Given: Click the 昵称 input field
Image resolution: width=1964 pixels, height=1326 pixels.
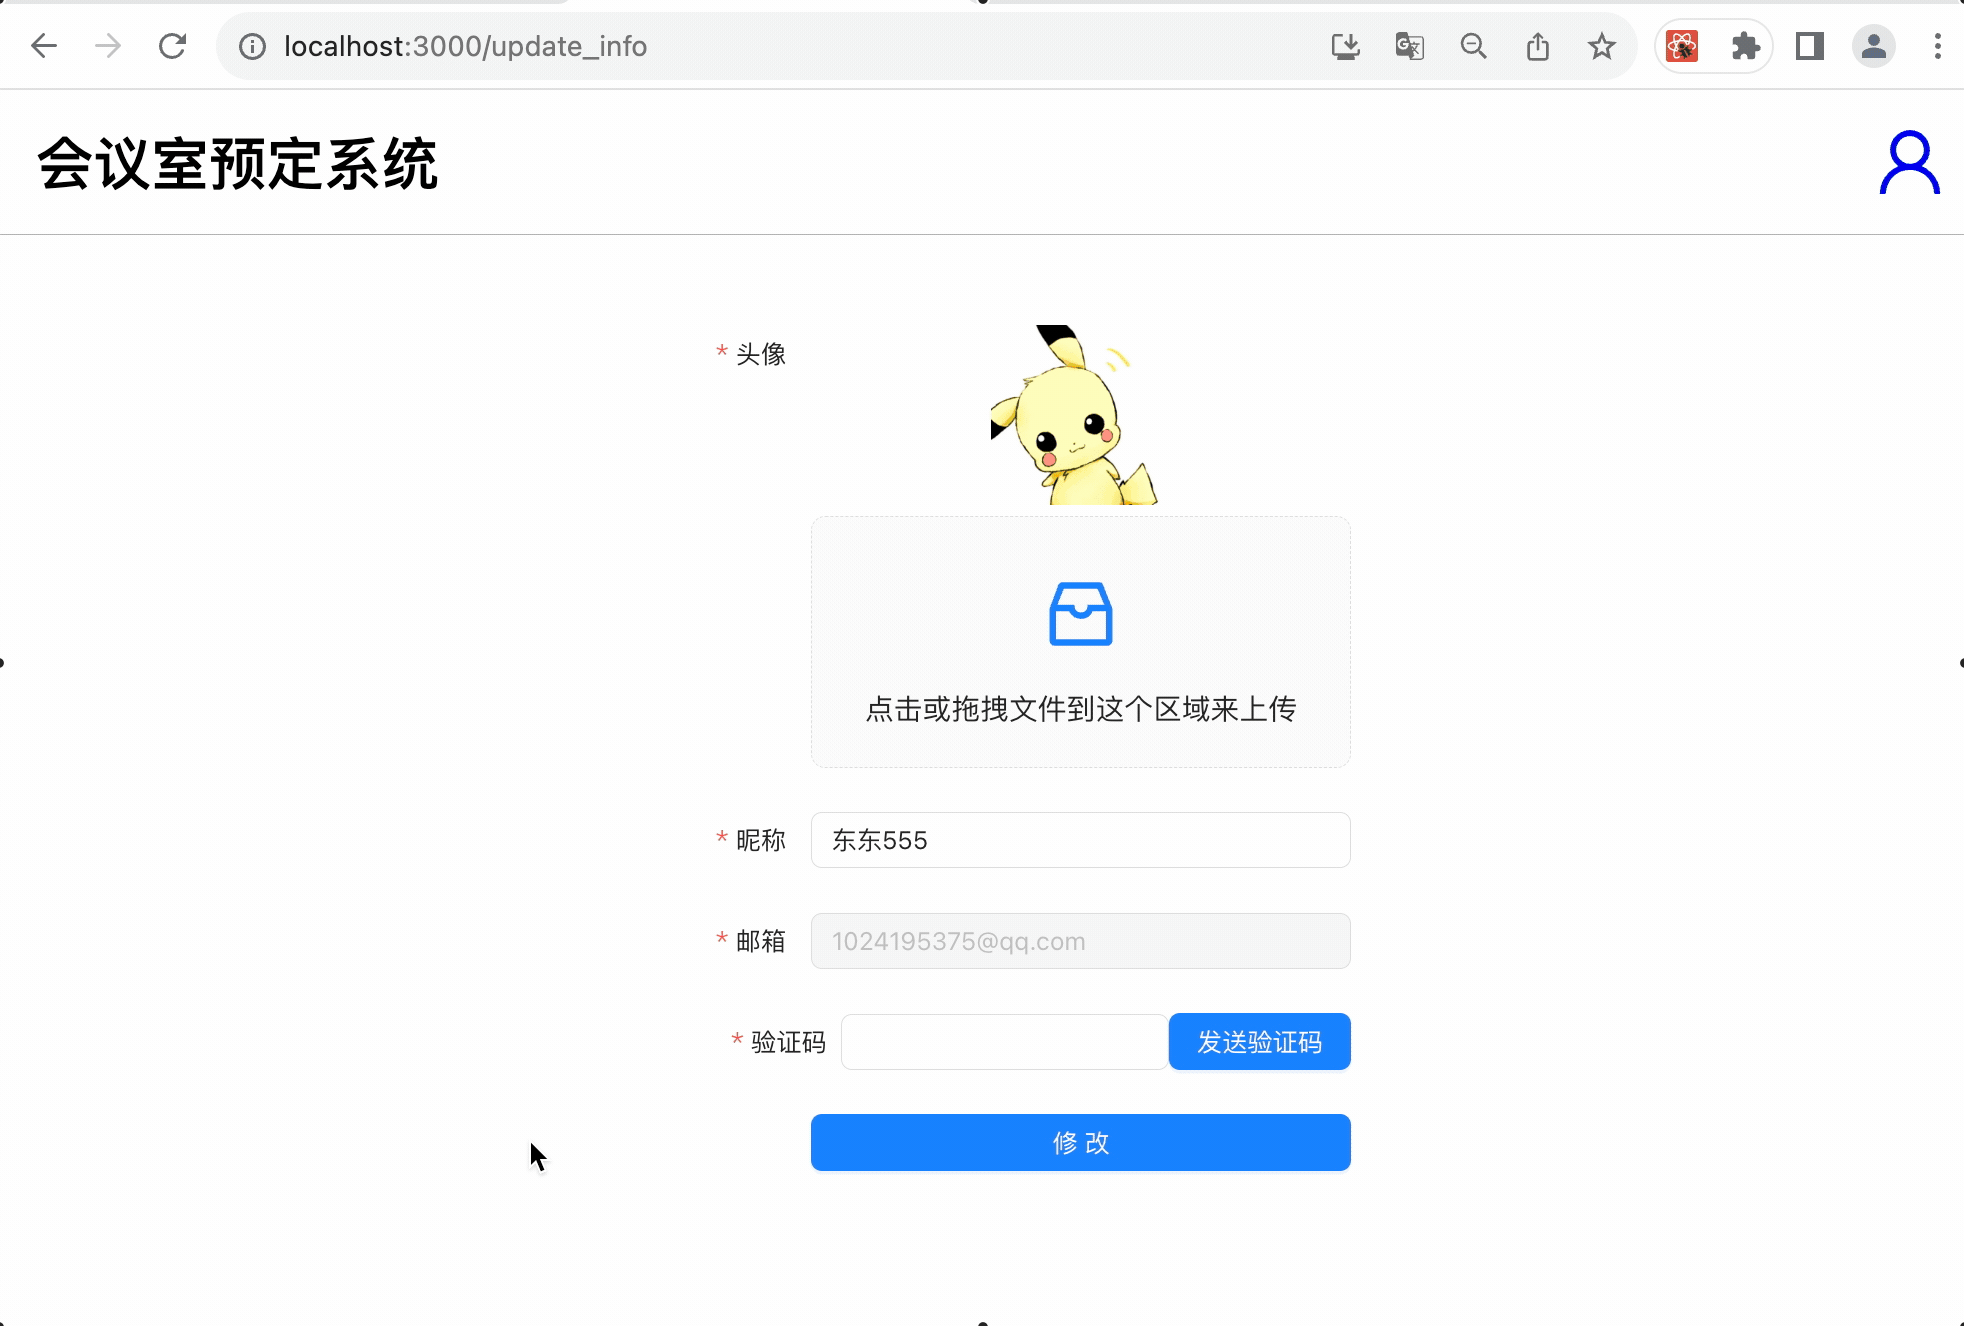Looking at the screenshot, I should point(1080,840).
